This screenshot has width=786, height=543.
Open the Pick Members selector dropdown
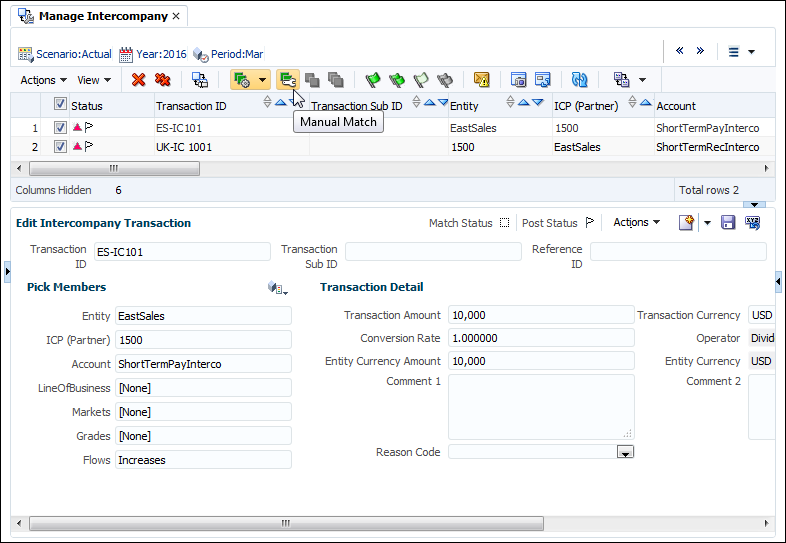point(278,288)
